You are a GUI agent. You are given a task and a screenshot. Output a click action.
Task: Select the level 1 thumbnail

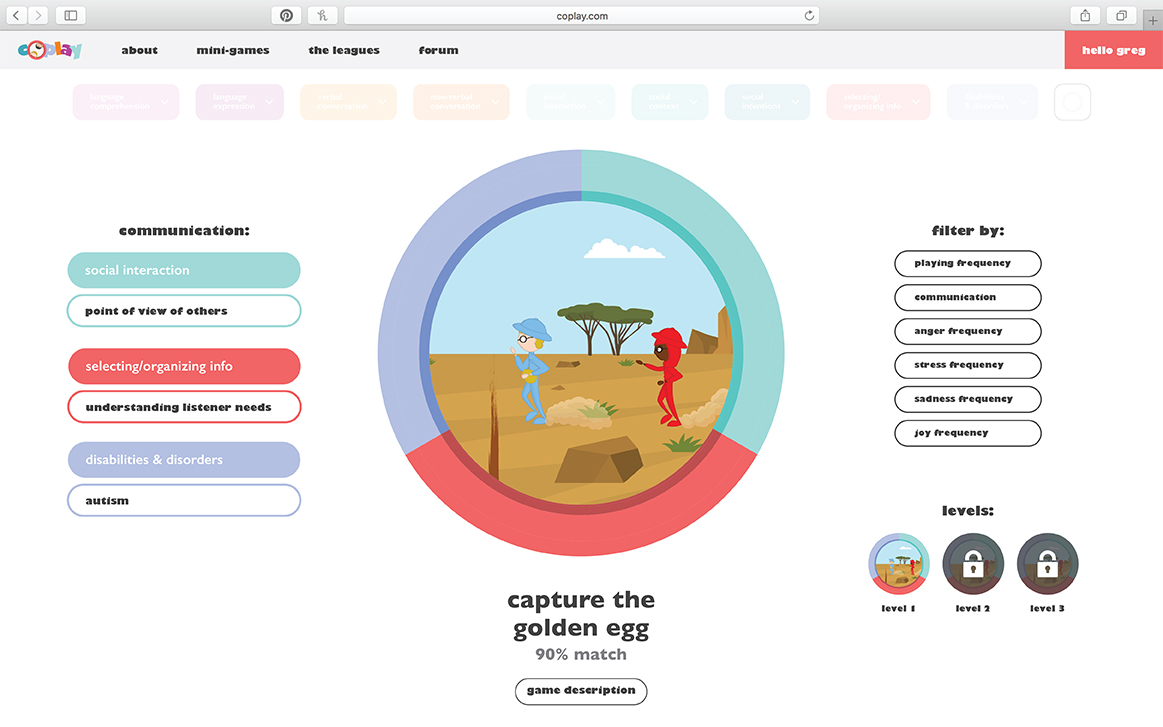click(x=898, y=564)
